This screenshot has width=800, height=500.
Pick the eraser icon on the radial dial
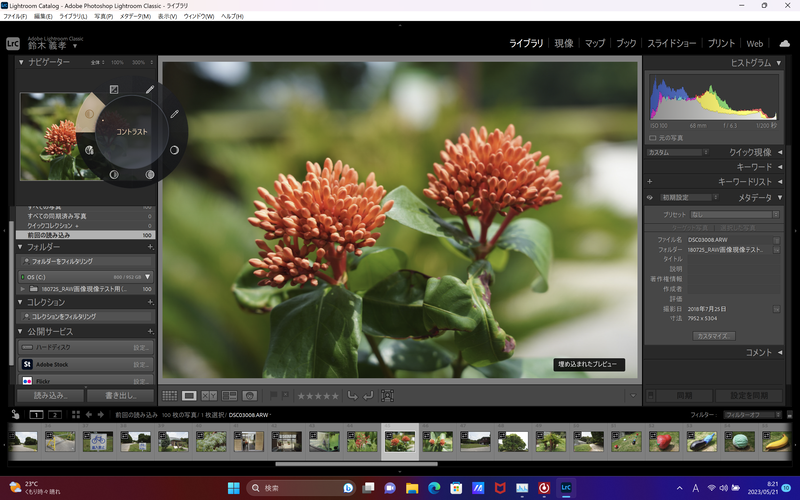click(x=174, y=114)
